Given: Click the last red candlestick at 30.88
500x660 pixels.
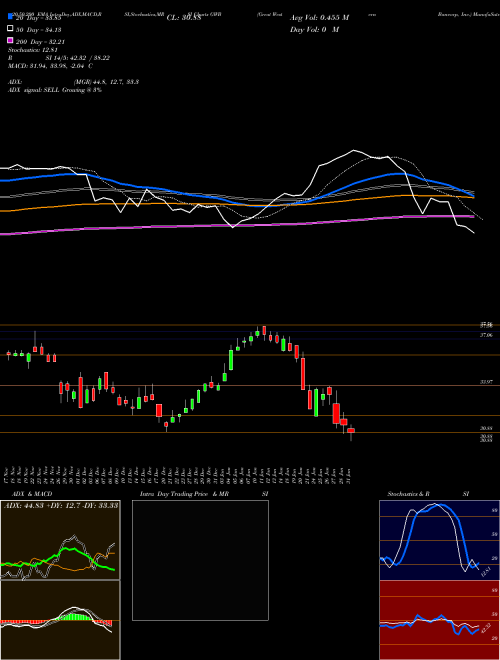Looking at the screenshot, I should tap(351, 431).
